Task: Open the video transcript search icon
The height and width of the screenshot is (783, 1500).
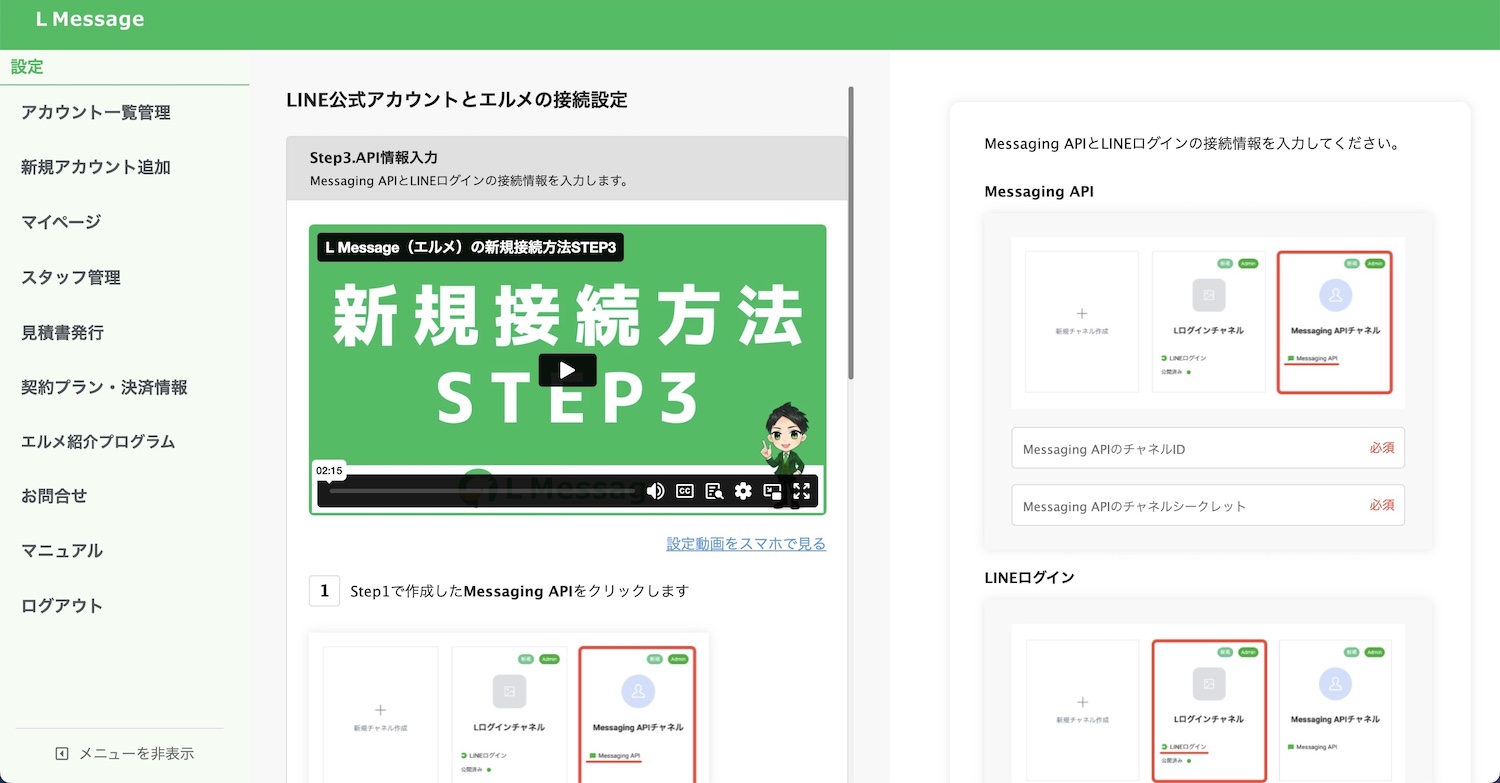Action: click(x=714, y=491)
